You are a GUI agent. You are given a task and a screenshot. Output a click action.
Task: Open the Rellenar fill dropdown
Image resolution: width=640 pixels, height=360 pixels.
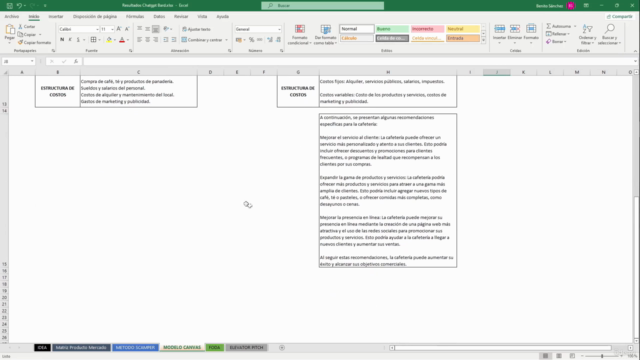pos(558,34)
